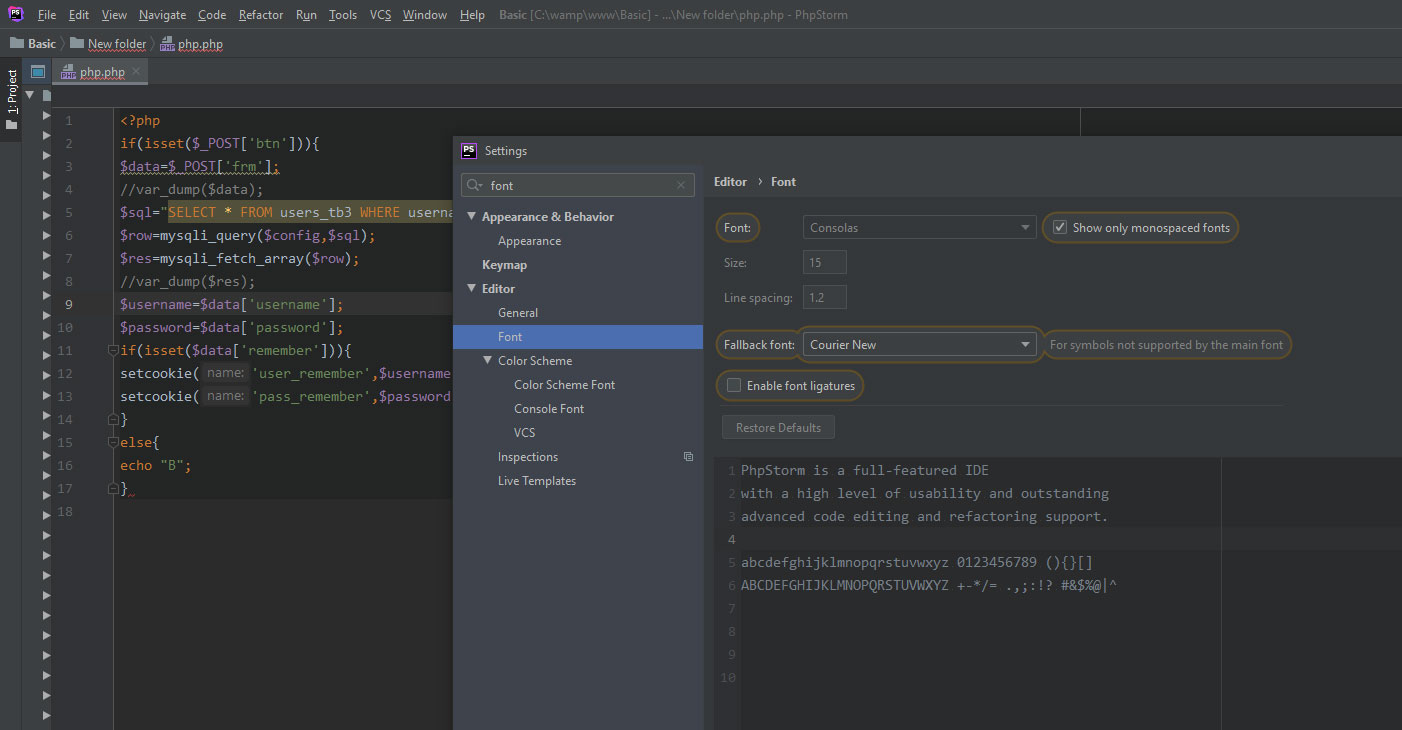Collapse the Color Scheme tree node
This screenshot has width=1402, height=730.
[x=487, y=361]
